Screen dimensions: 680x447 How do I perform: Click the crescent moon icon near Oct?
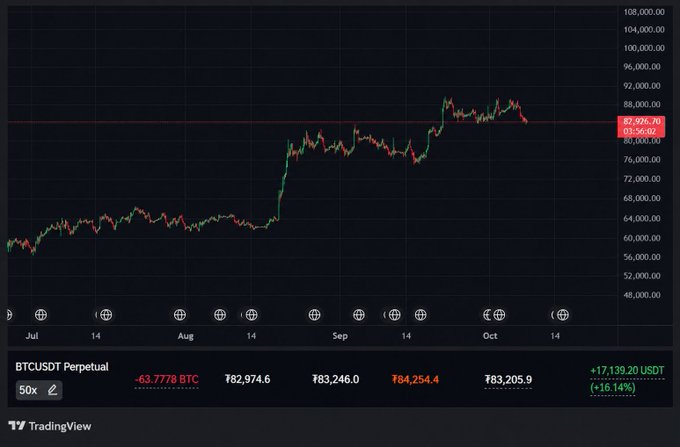487,315
